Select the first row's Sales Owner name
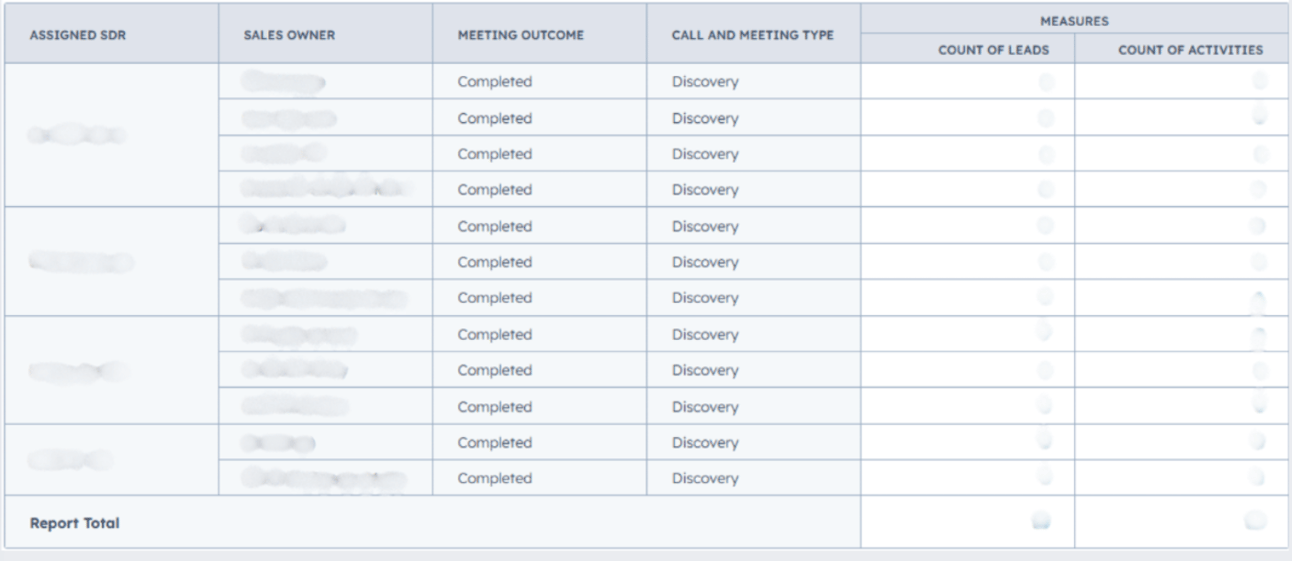This screenshot has width=1292, height=561. (x=284, y=82)
